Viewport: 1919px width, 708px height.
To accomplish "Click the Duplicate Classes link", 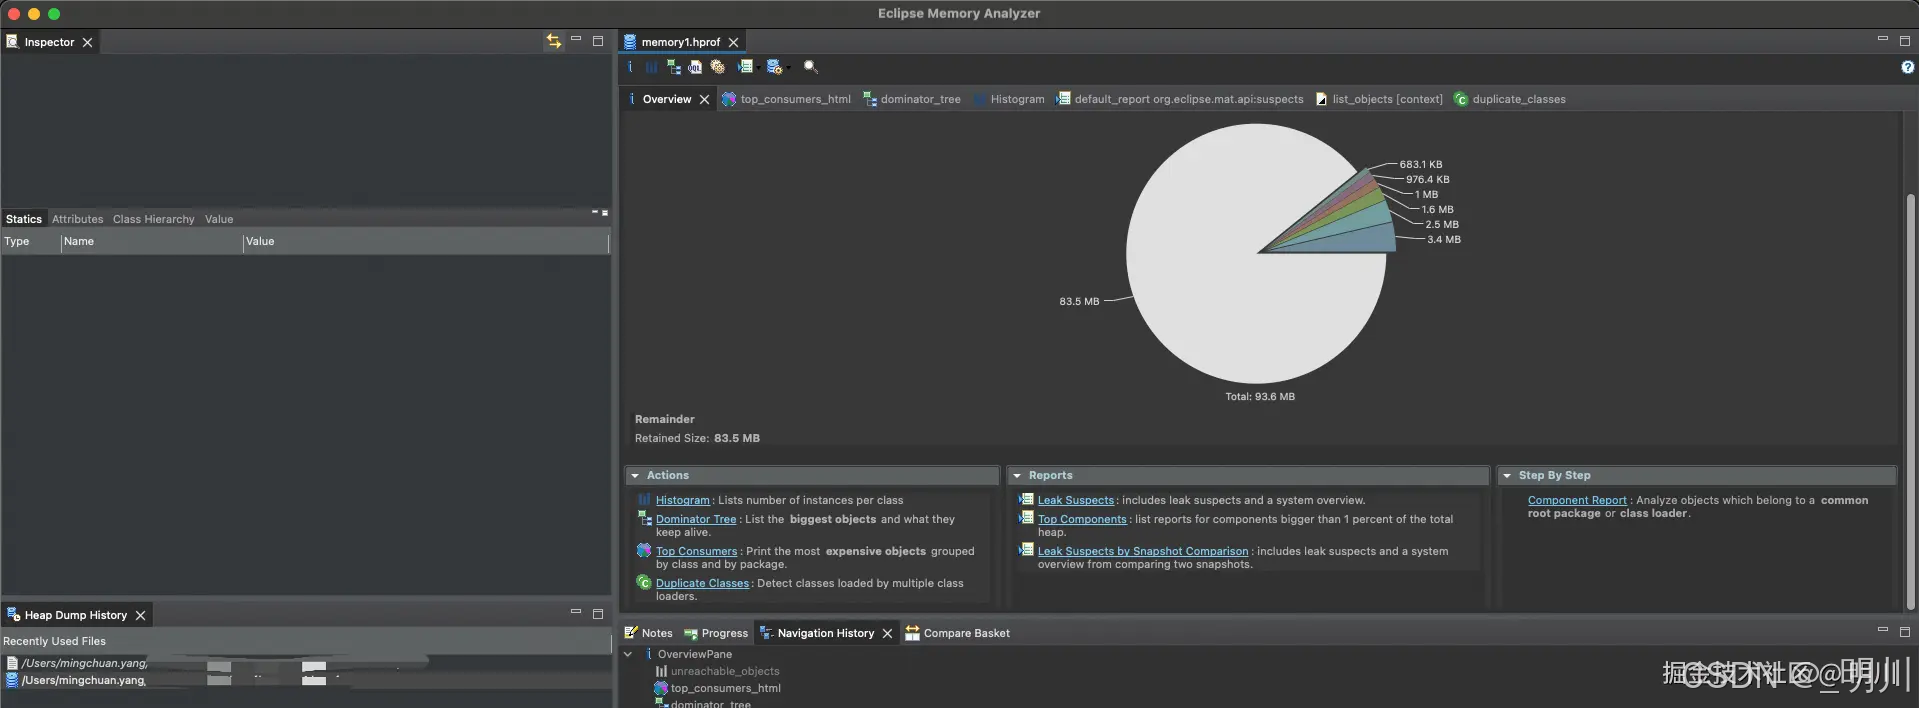I will pos(702,583).
